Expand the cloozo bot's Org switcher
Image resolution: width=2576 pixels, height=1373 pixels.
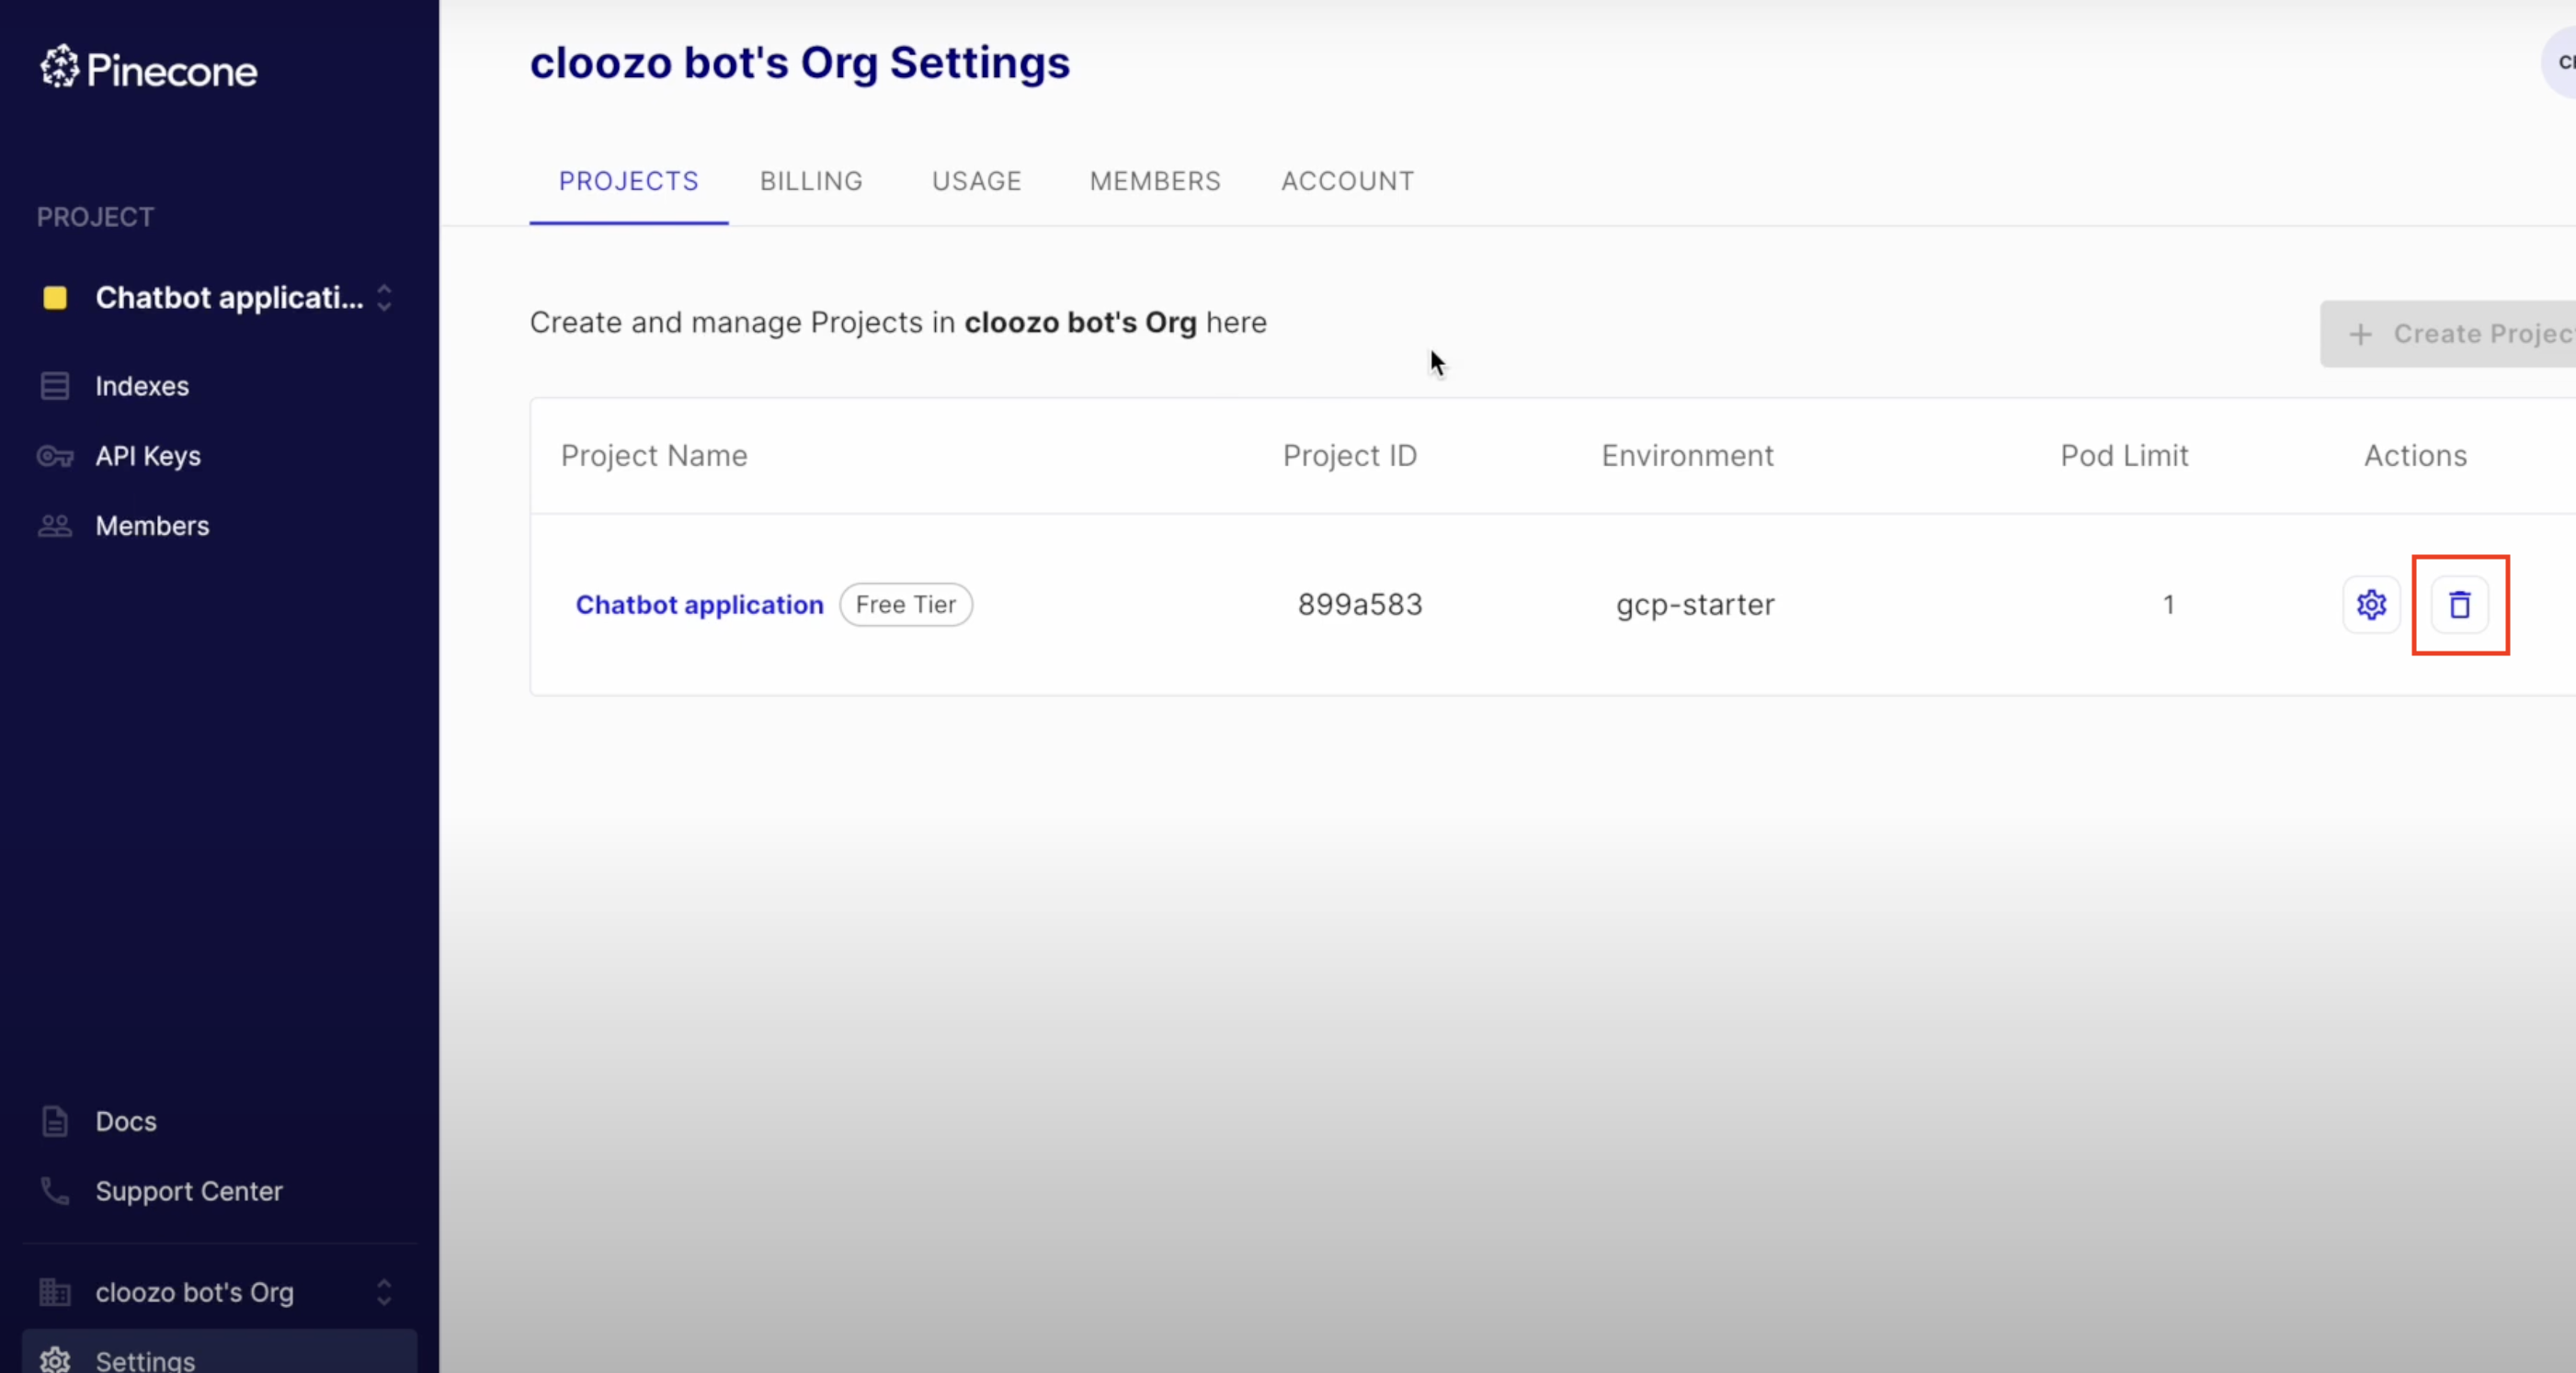[x=384, y=1292]
